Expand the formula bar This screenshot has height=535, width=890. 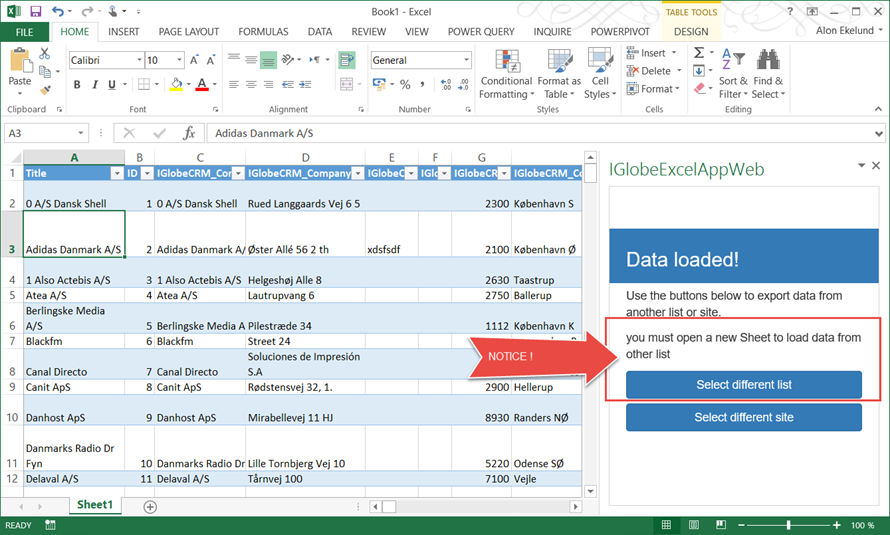coord(879,134)
